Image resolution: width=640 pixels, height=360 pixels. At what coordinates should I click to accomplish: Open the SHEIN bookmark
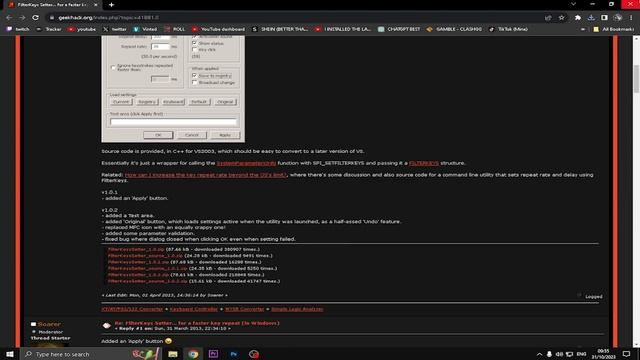280,29
